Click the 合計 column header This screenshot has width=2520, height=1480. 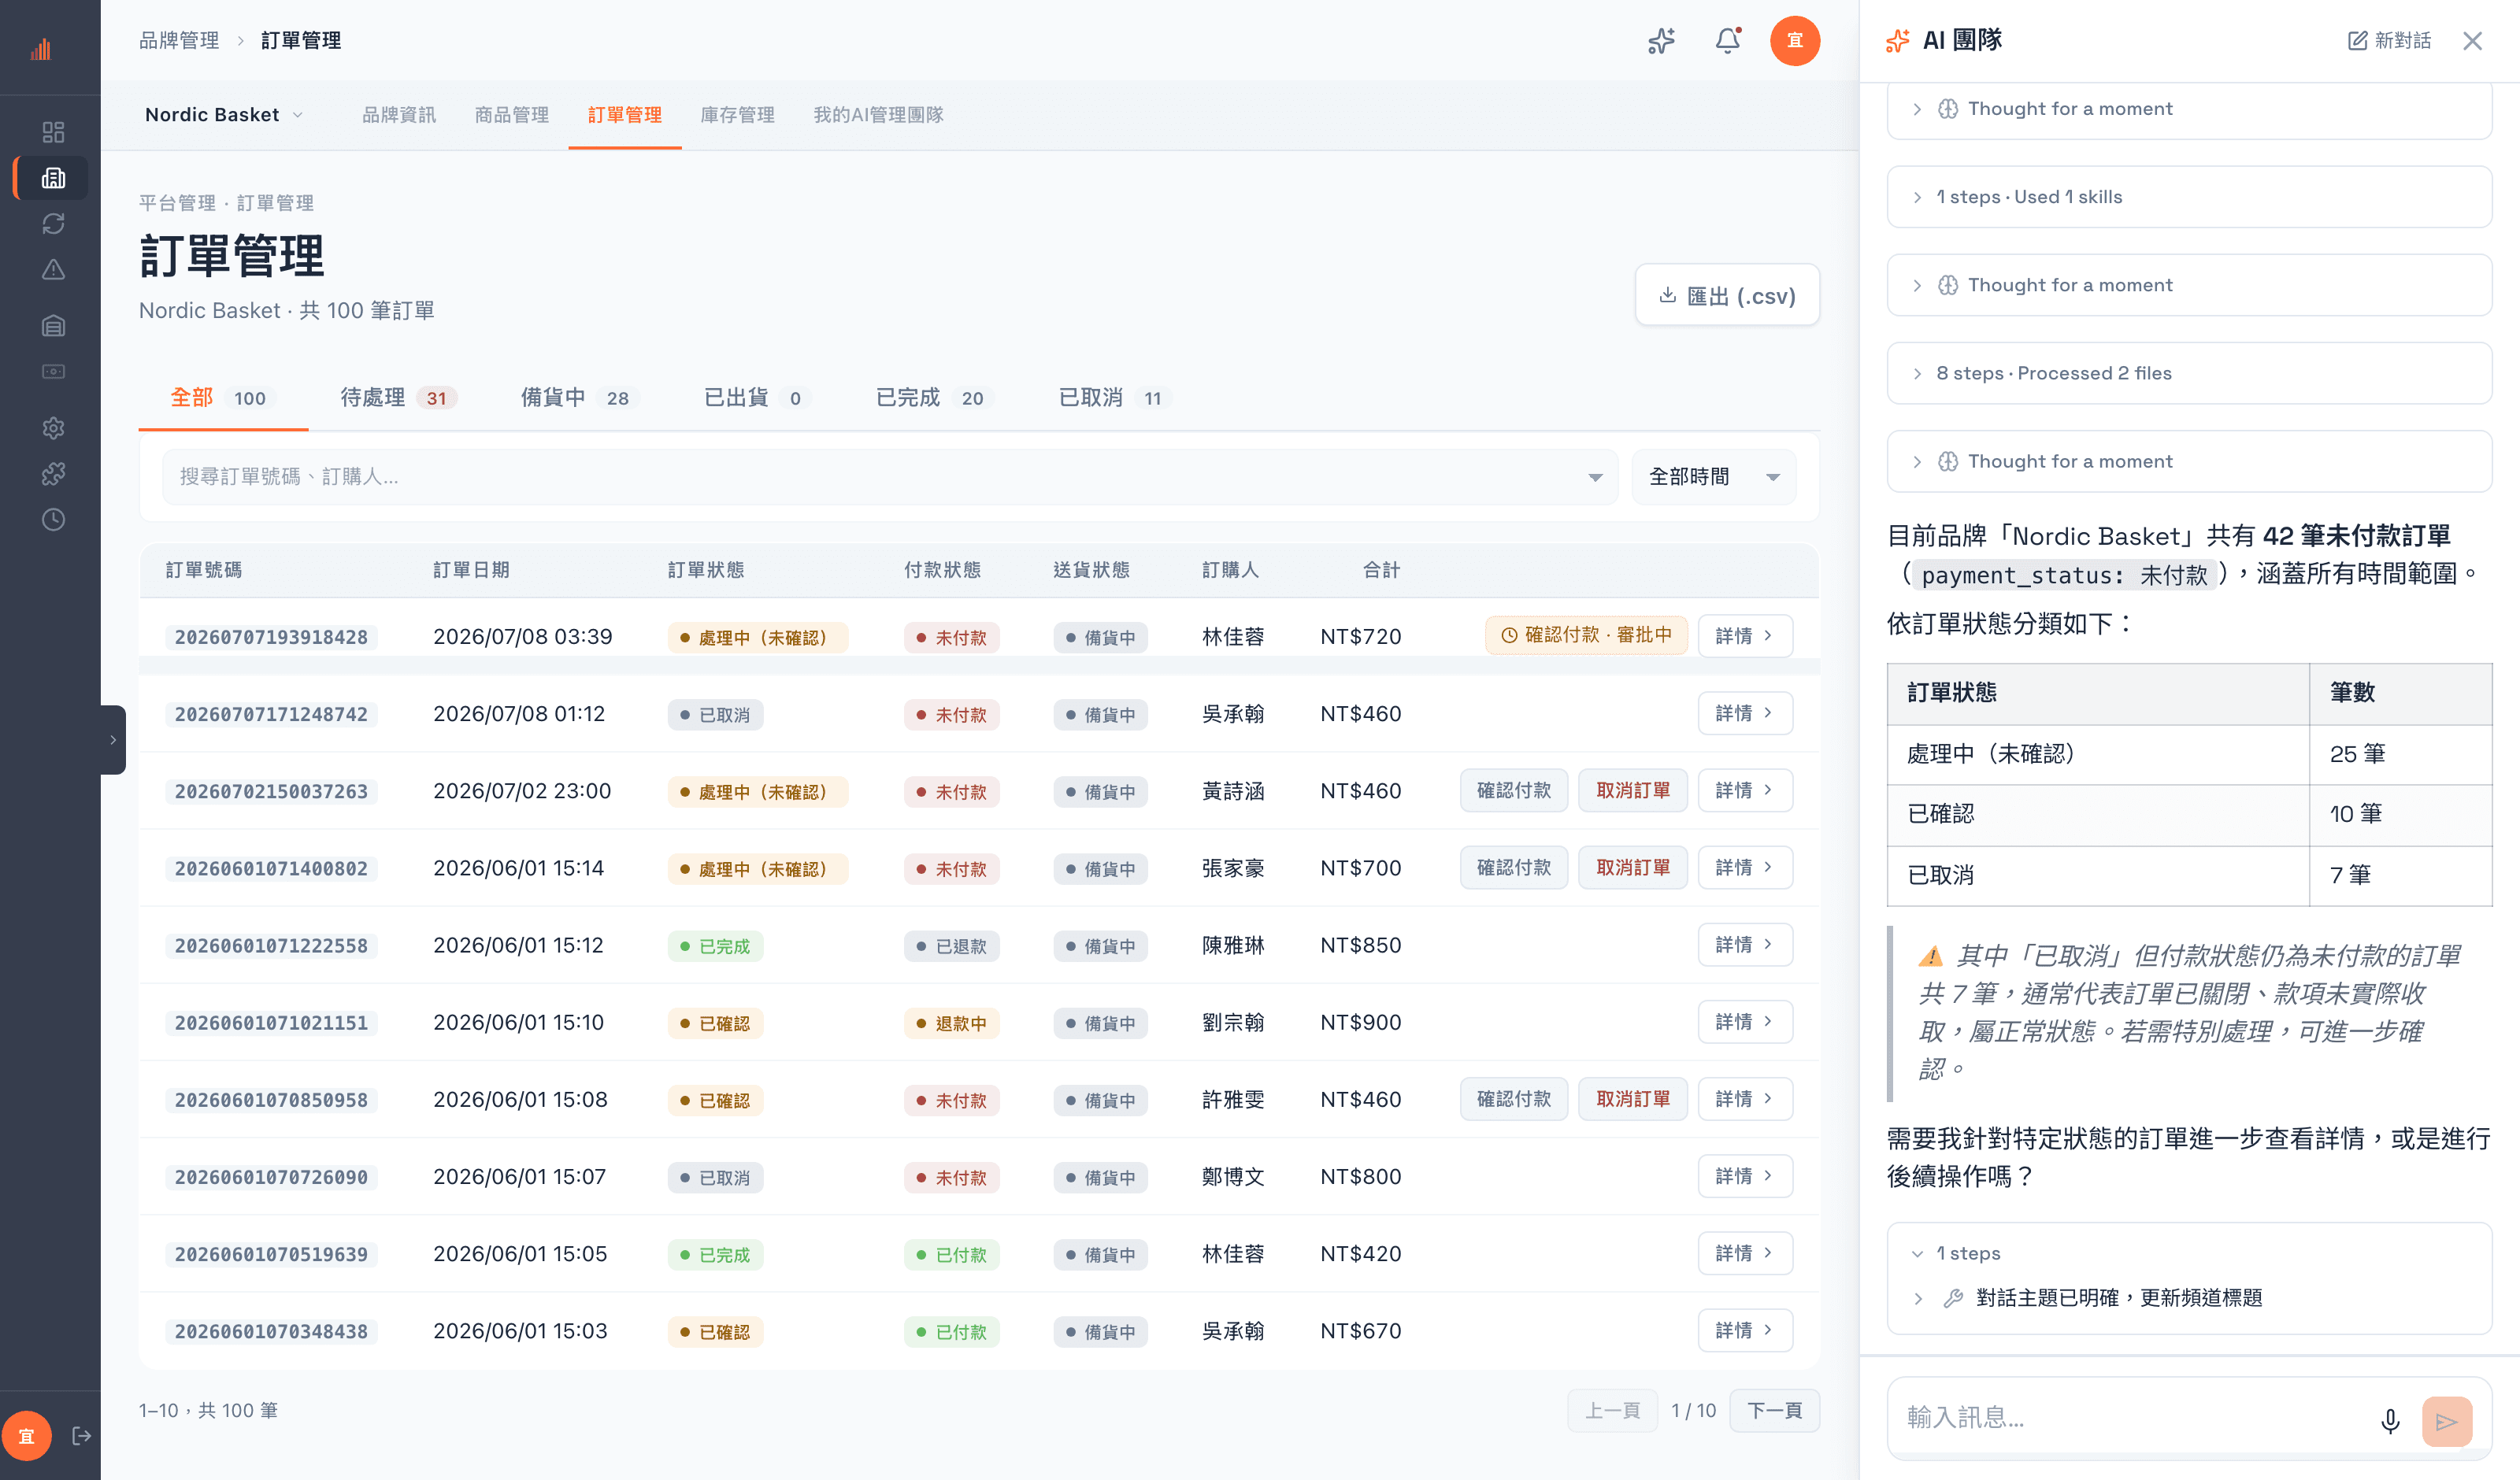point(1381,570)
